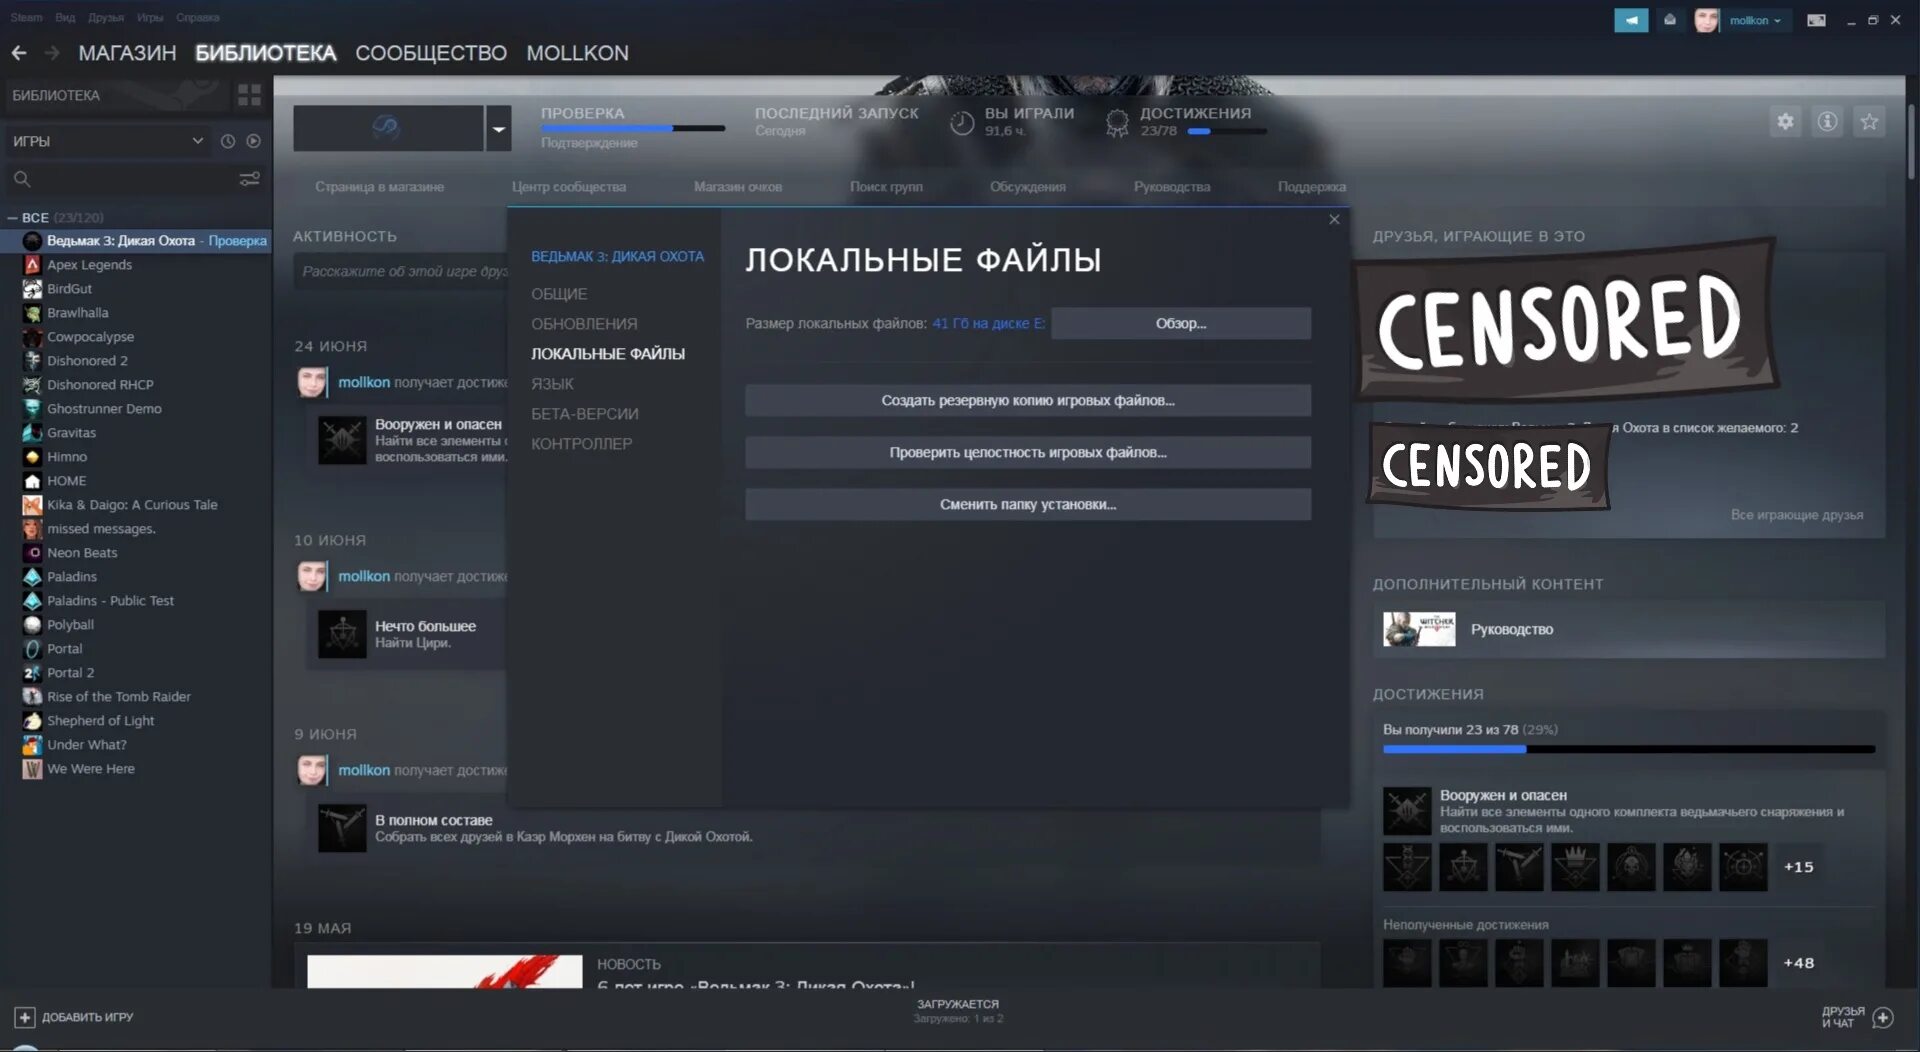Switch to Big Picture mode icon
Screen dimensions: 1920x1052
1816,20
